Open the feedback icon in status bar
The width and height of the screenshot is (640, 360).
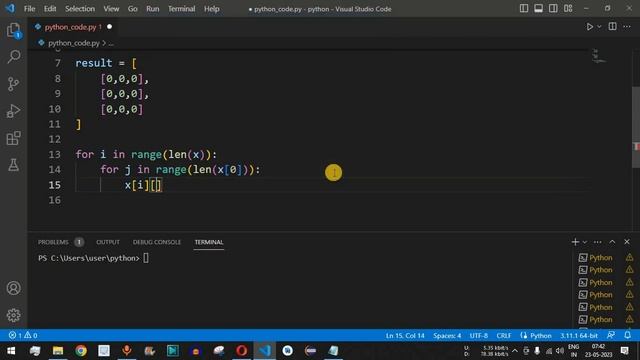click(611, 335)
